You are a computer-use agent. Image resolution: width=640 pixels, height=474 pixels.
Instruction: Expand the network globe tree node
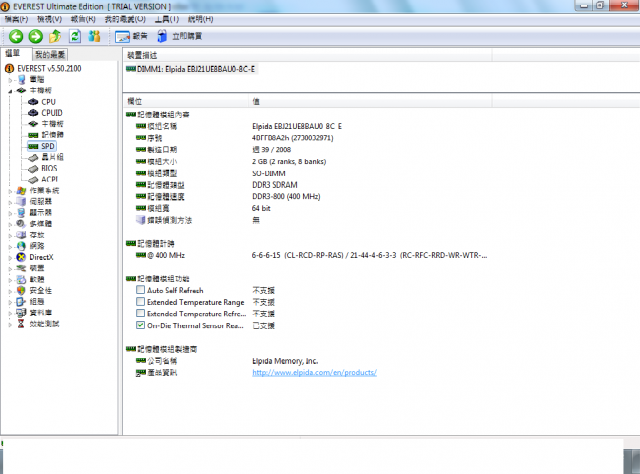10,246
